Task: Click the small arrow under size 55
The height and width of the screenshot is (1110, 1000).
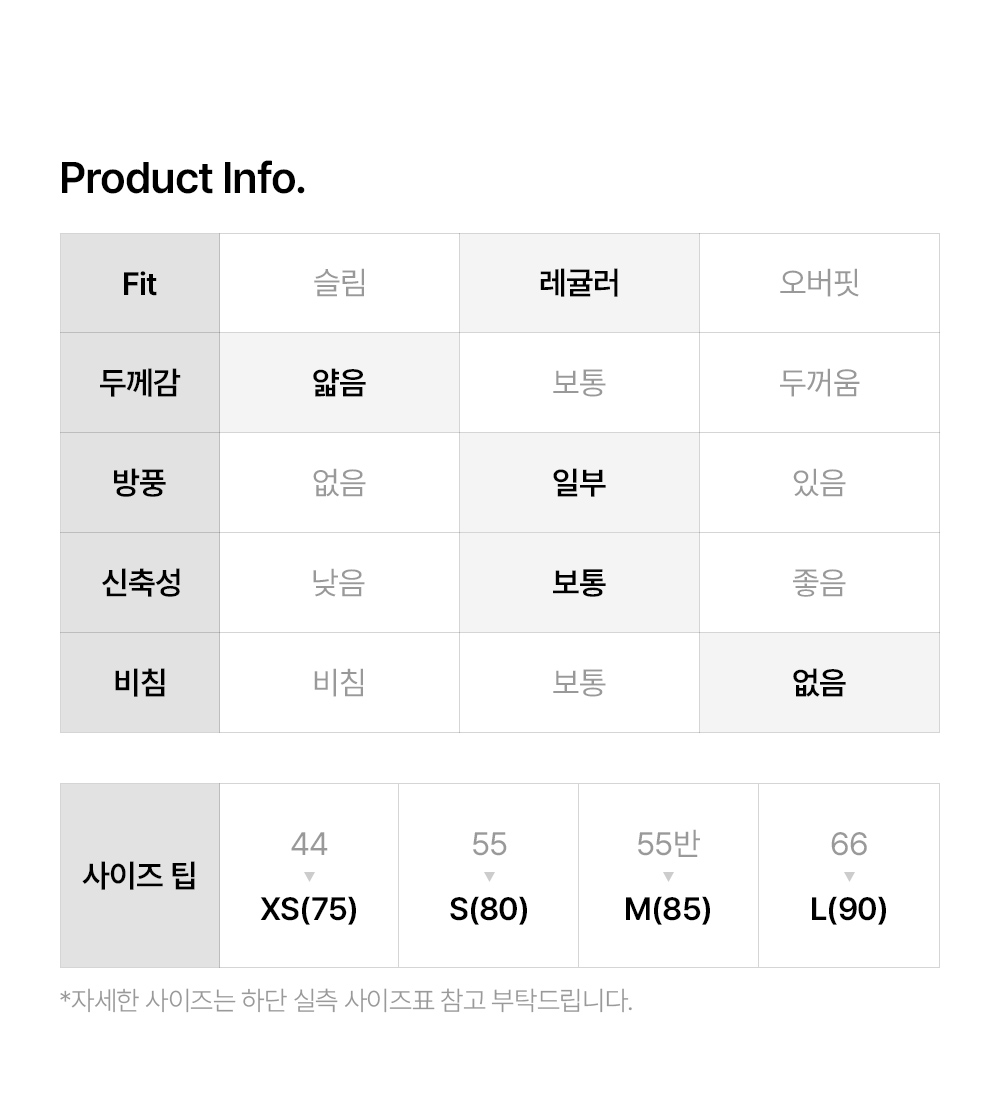Action: click(x=489, y=877)
